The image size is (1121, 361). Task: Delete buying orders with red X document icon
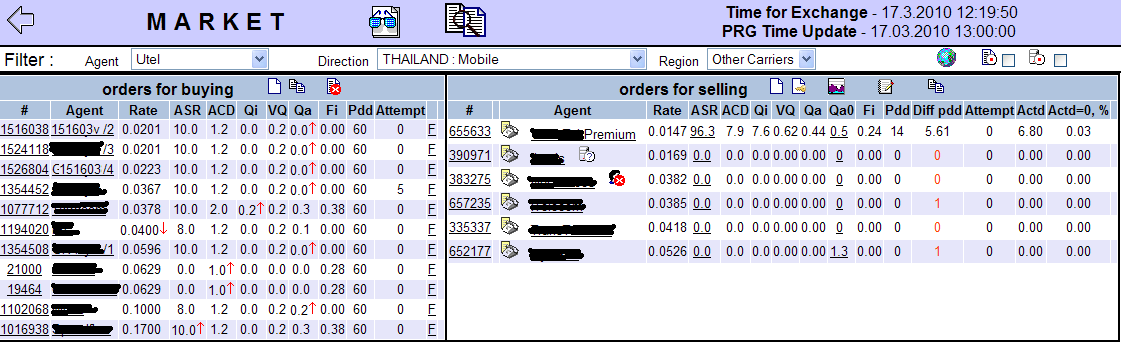pyautogui.click(x=334, y=86)
